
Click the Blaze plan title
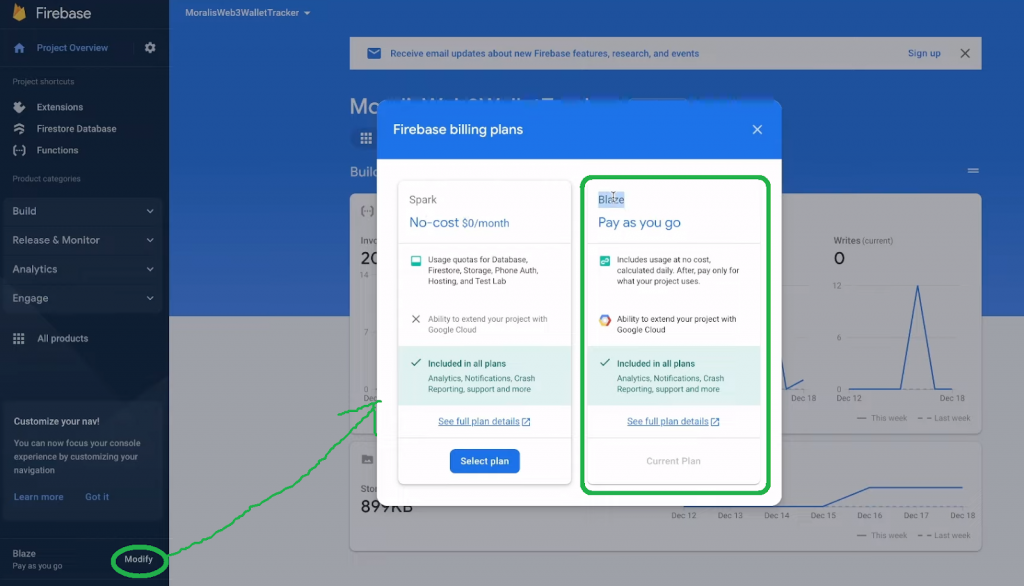(x=611, y=199)
